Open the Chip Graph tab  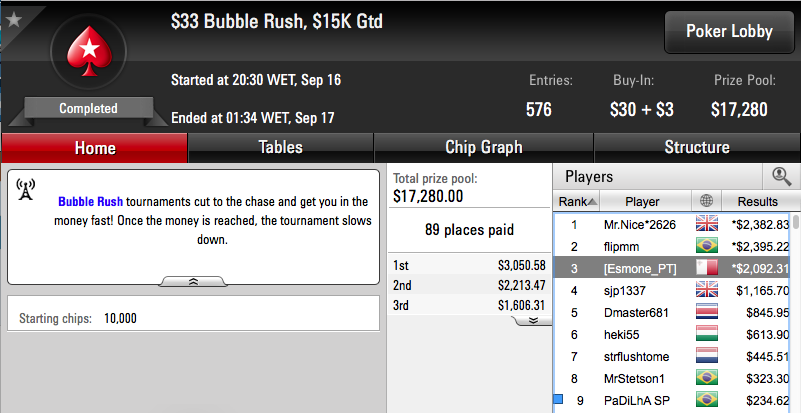[483, 148]
